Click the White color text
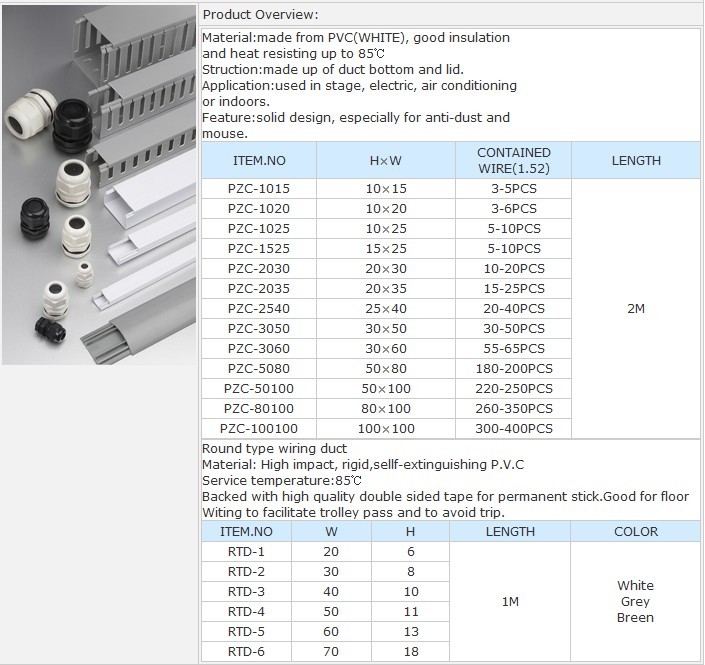 coord(635,585)
